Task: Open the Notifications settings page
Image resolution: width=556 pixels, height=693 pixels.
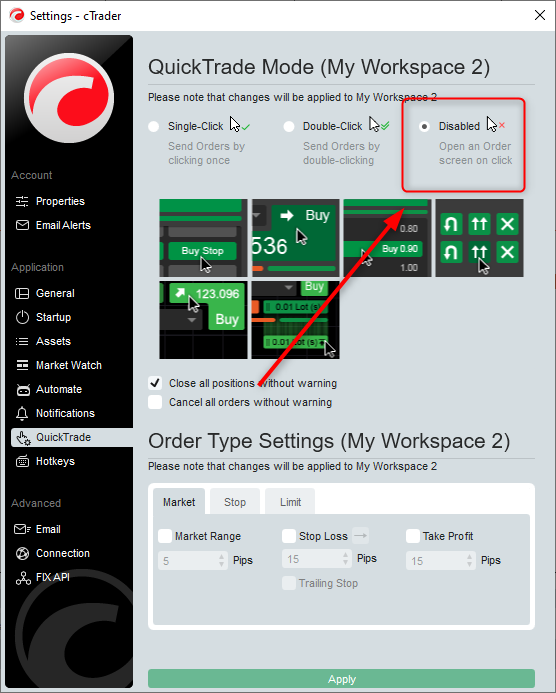Action: click(65, 413)
